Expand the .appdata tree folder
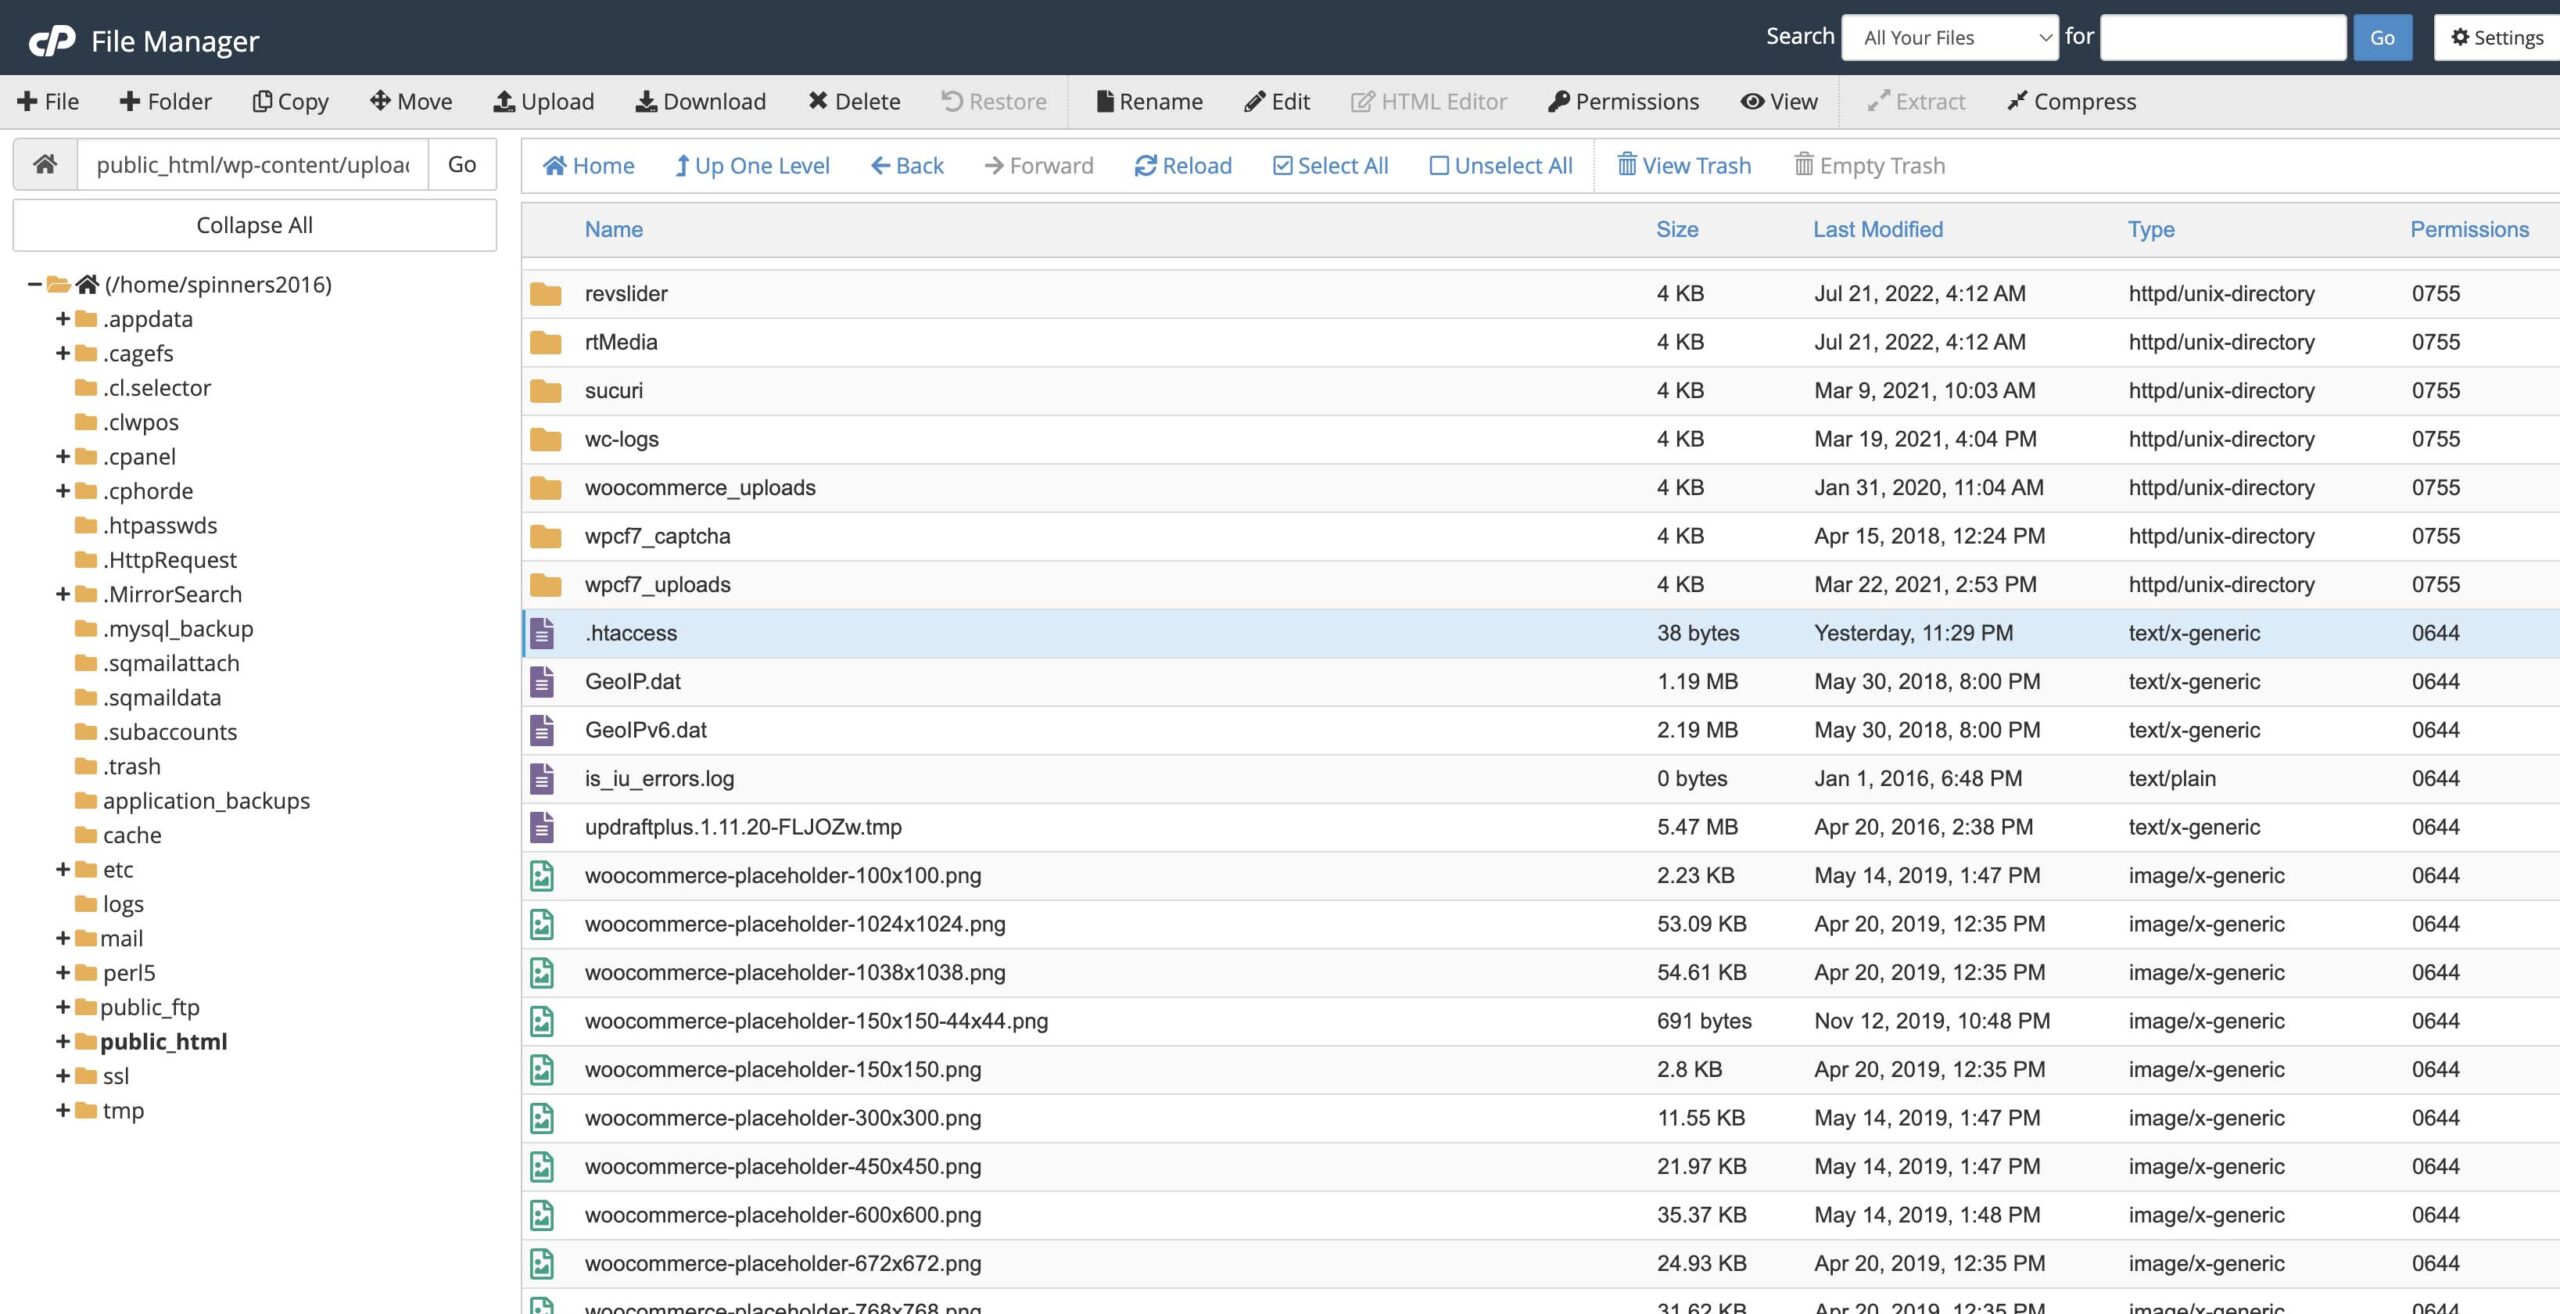This screenshot has height=1314, width=2560. (63, 318)
